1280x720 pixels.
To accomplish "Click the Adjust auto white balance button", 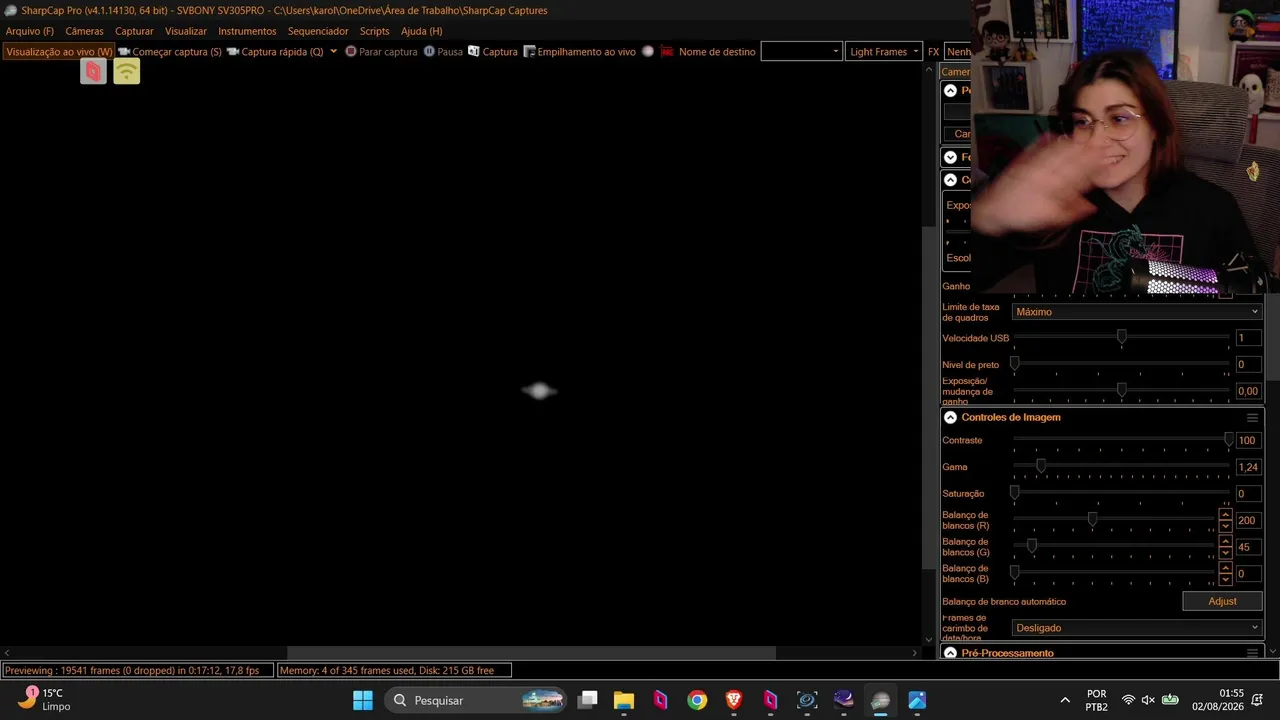I will 1222,601.
